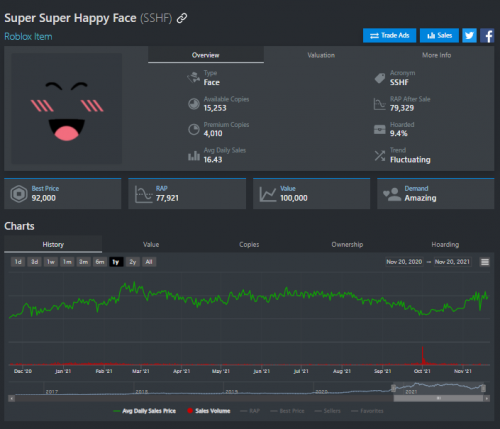Open the chart hamburger menu

(x=485, y=262)
